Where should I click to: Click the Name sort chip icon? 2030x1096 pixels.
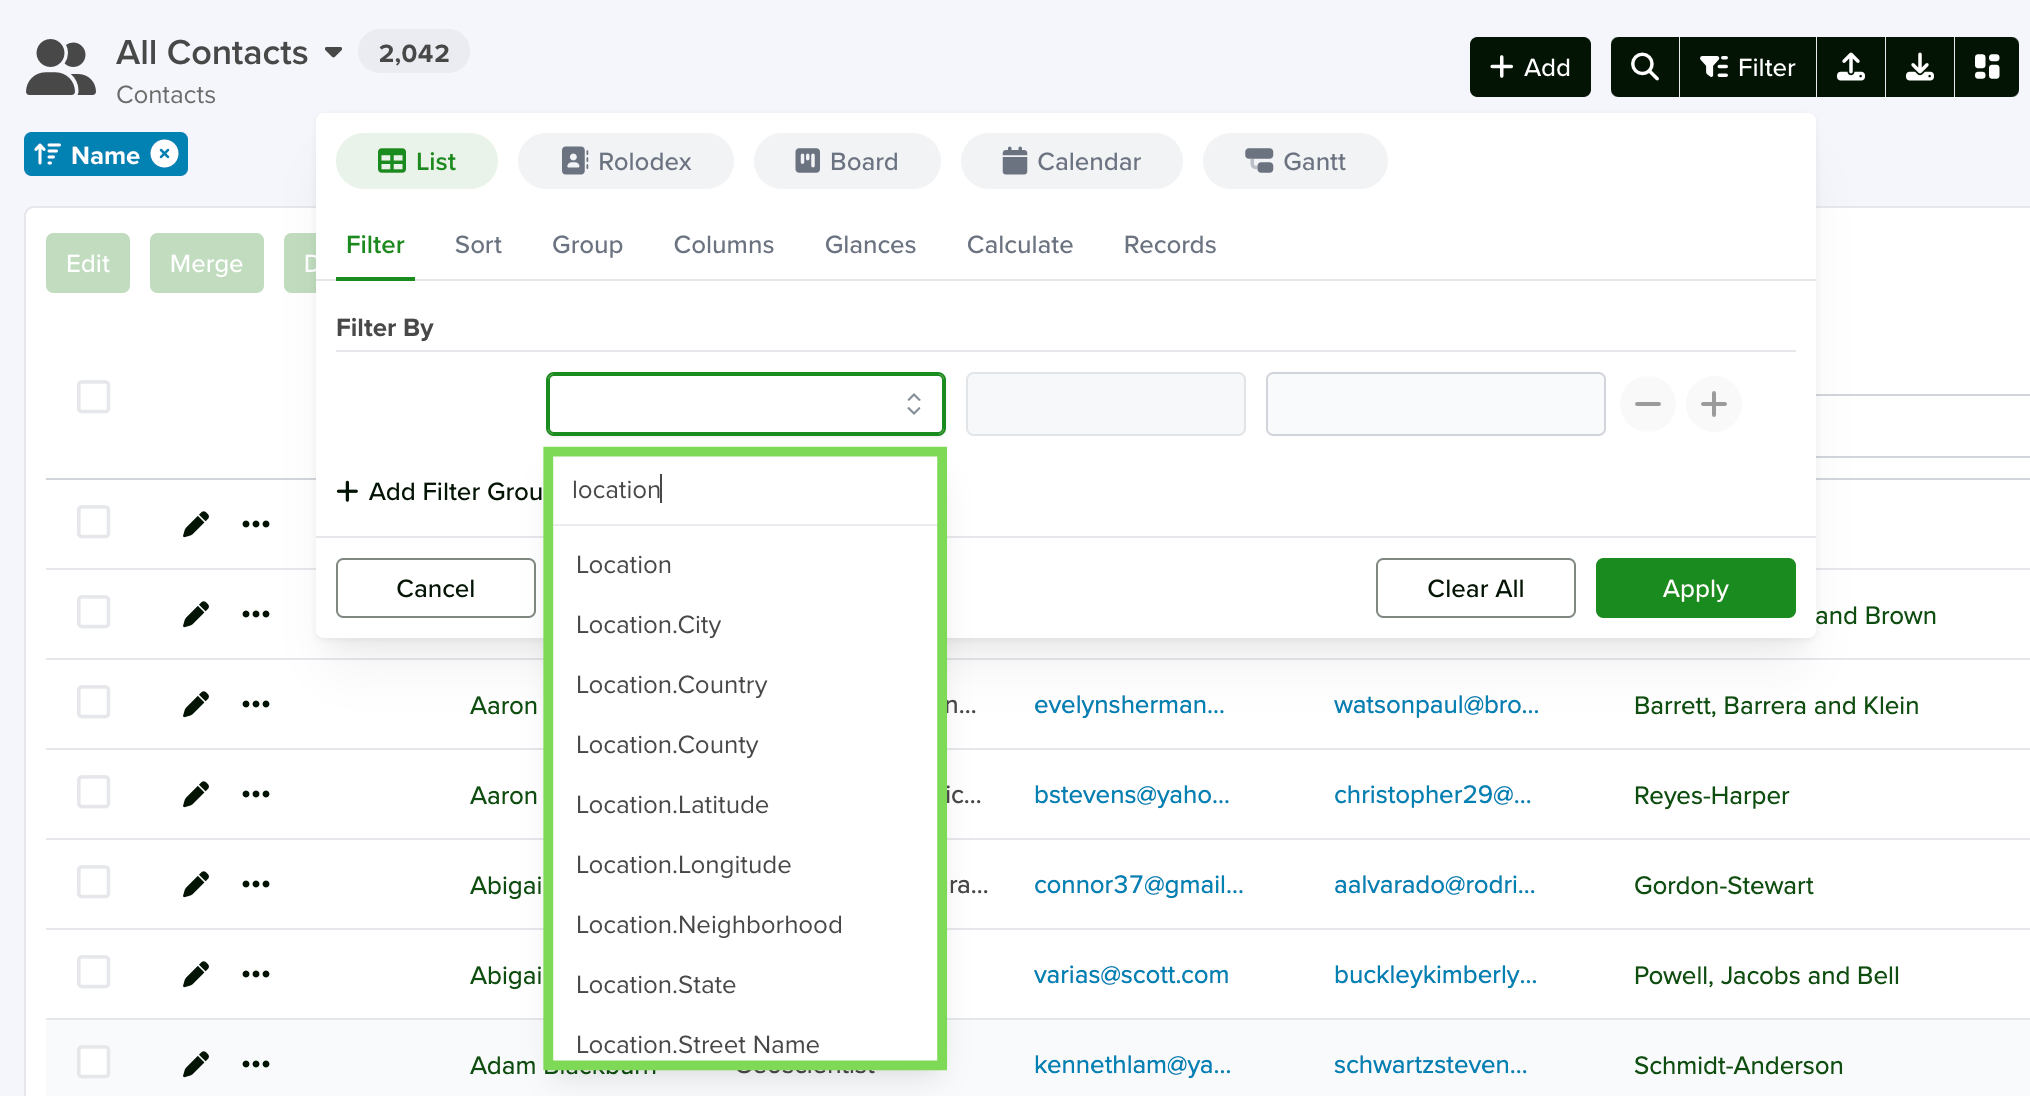coord(47,155)
